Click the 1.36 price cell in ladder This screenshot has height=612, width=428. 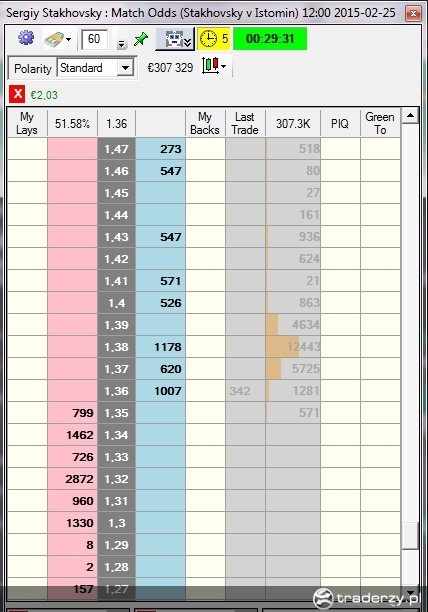click(116, 391)
